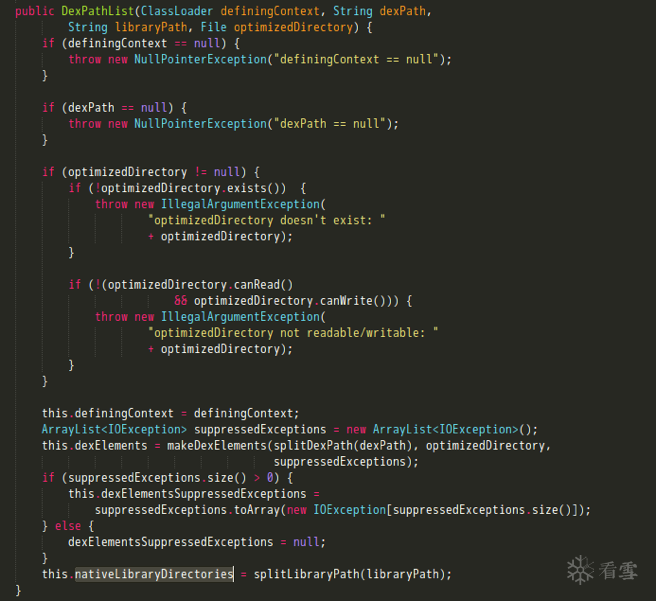Click 'optimizedDirectory != null' condition
The image size is (656, 601).
154,172
